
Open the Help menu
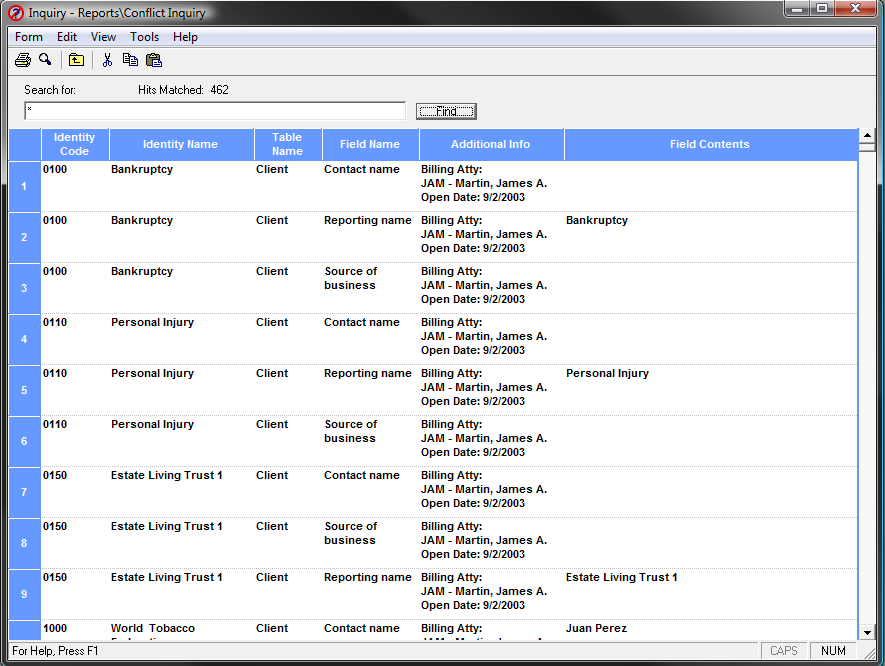185,37
